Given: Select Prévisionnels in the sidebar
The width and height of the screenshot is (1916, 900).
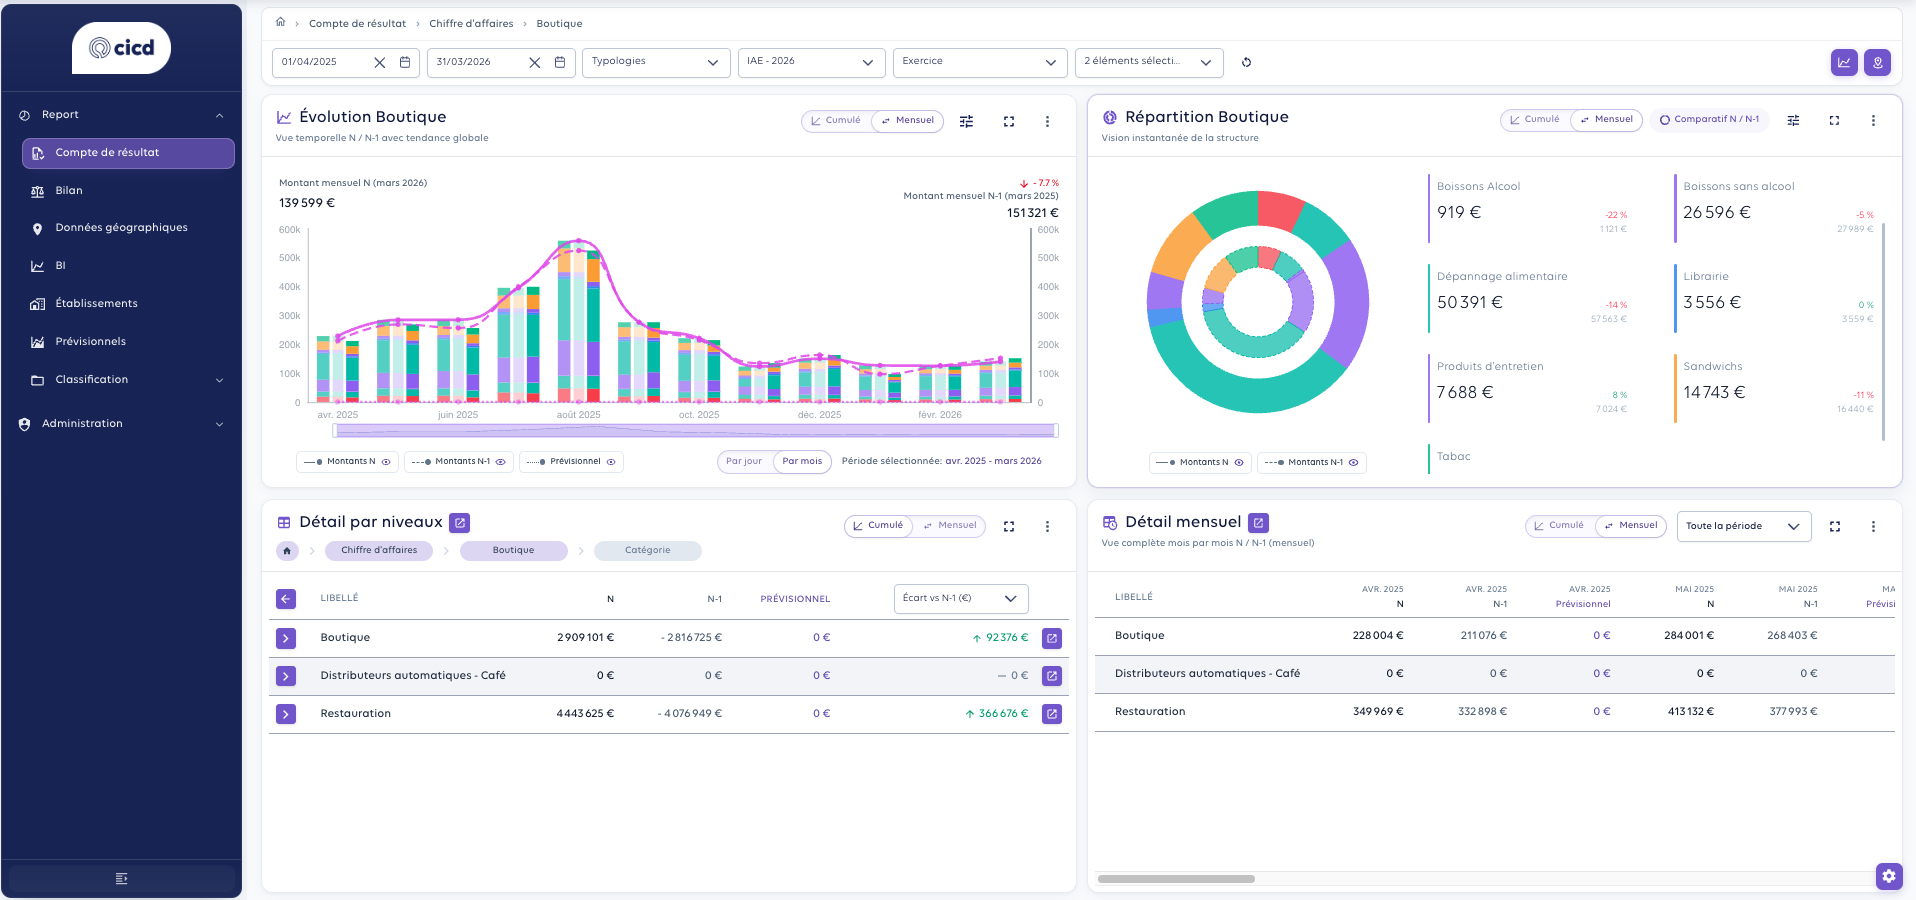Looking at the screenshot, I should click(90, 342).
